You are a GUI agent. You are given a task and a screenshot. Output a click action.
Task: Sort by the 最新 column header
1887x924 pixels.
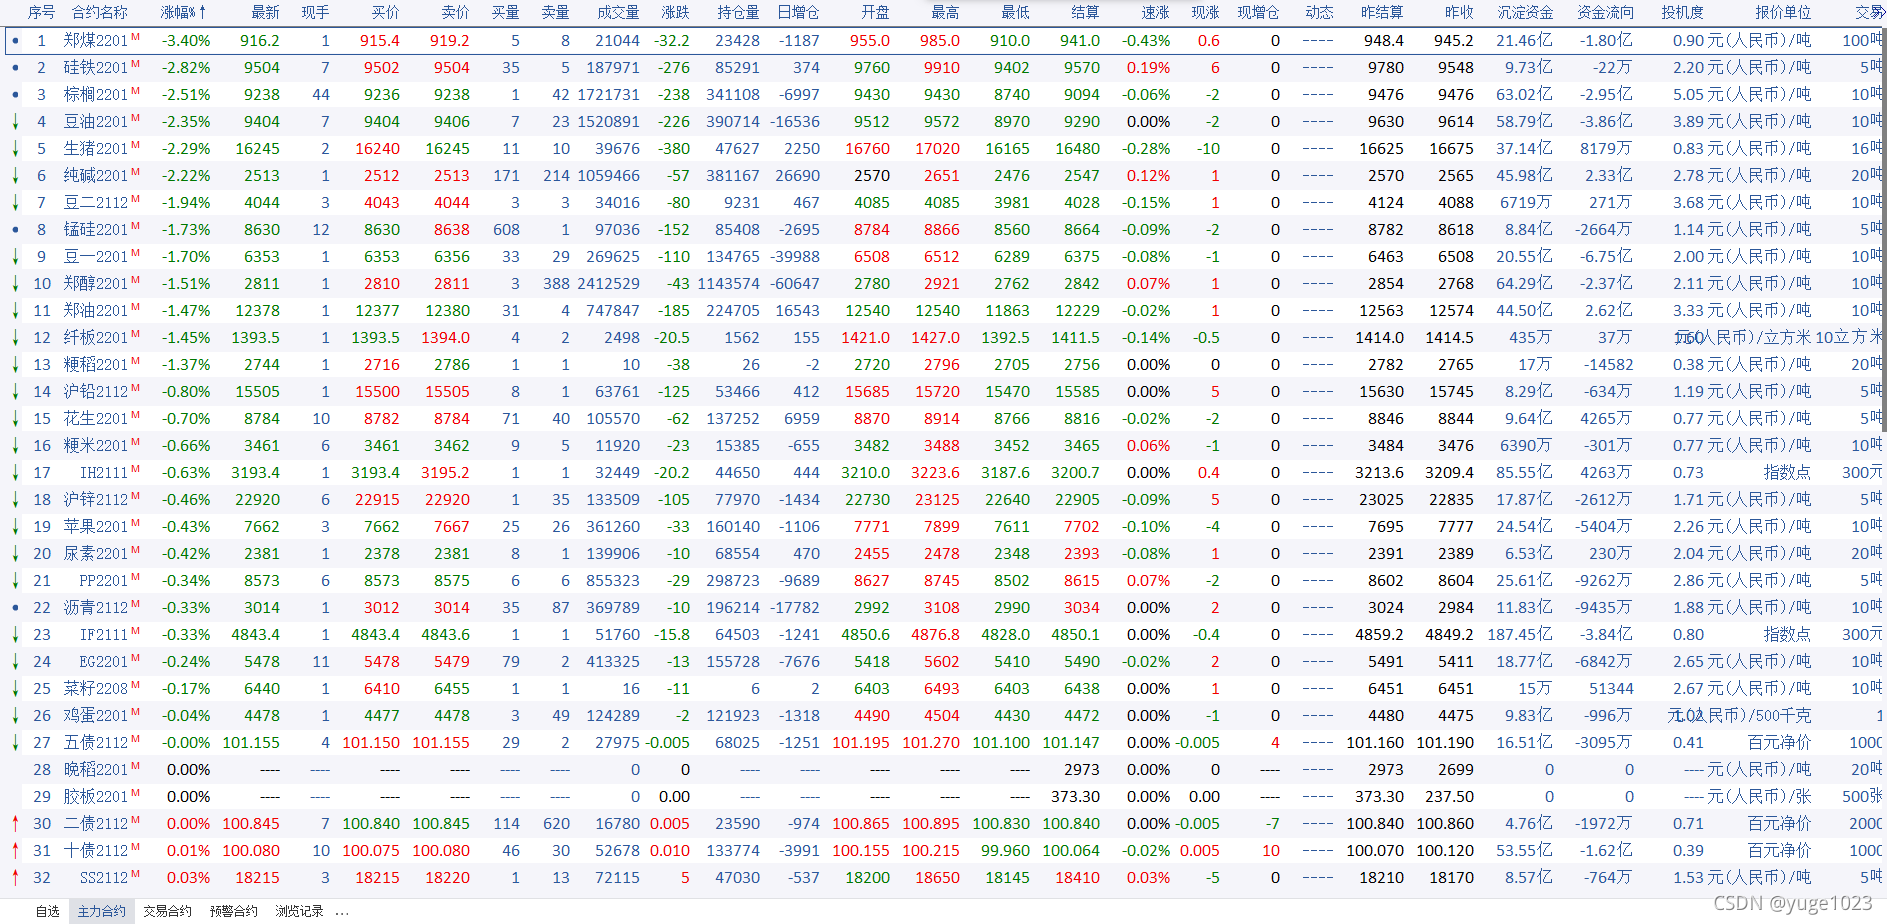pos(265,13)
